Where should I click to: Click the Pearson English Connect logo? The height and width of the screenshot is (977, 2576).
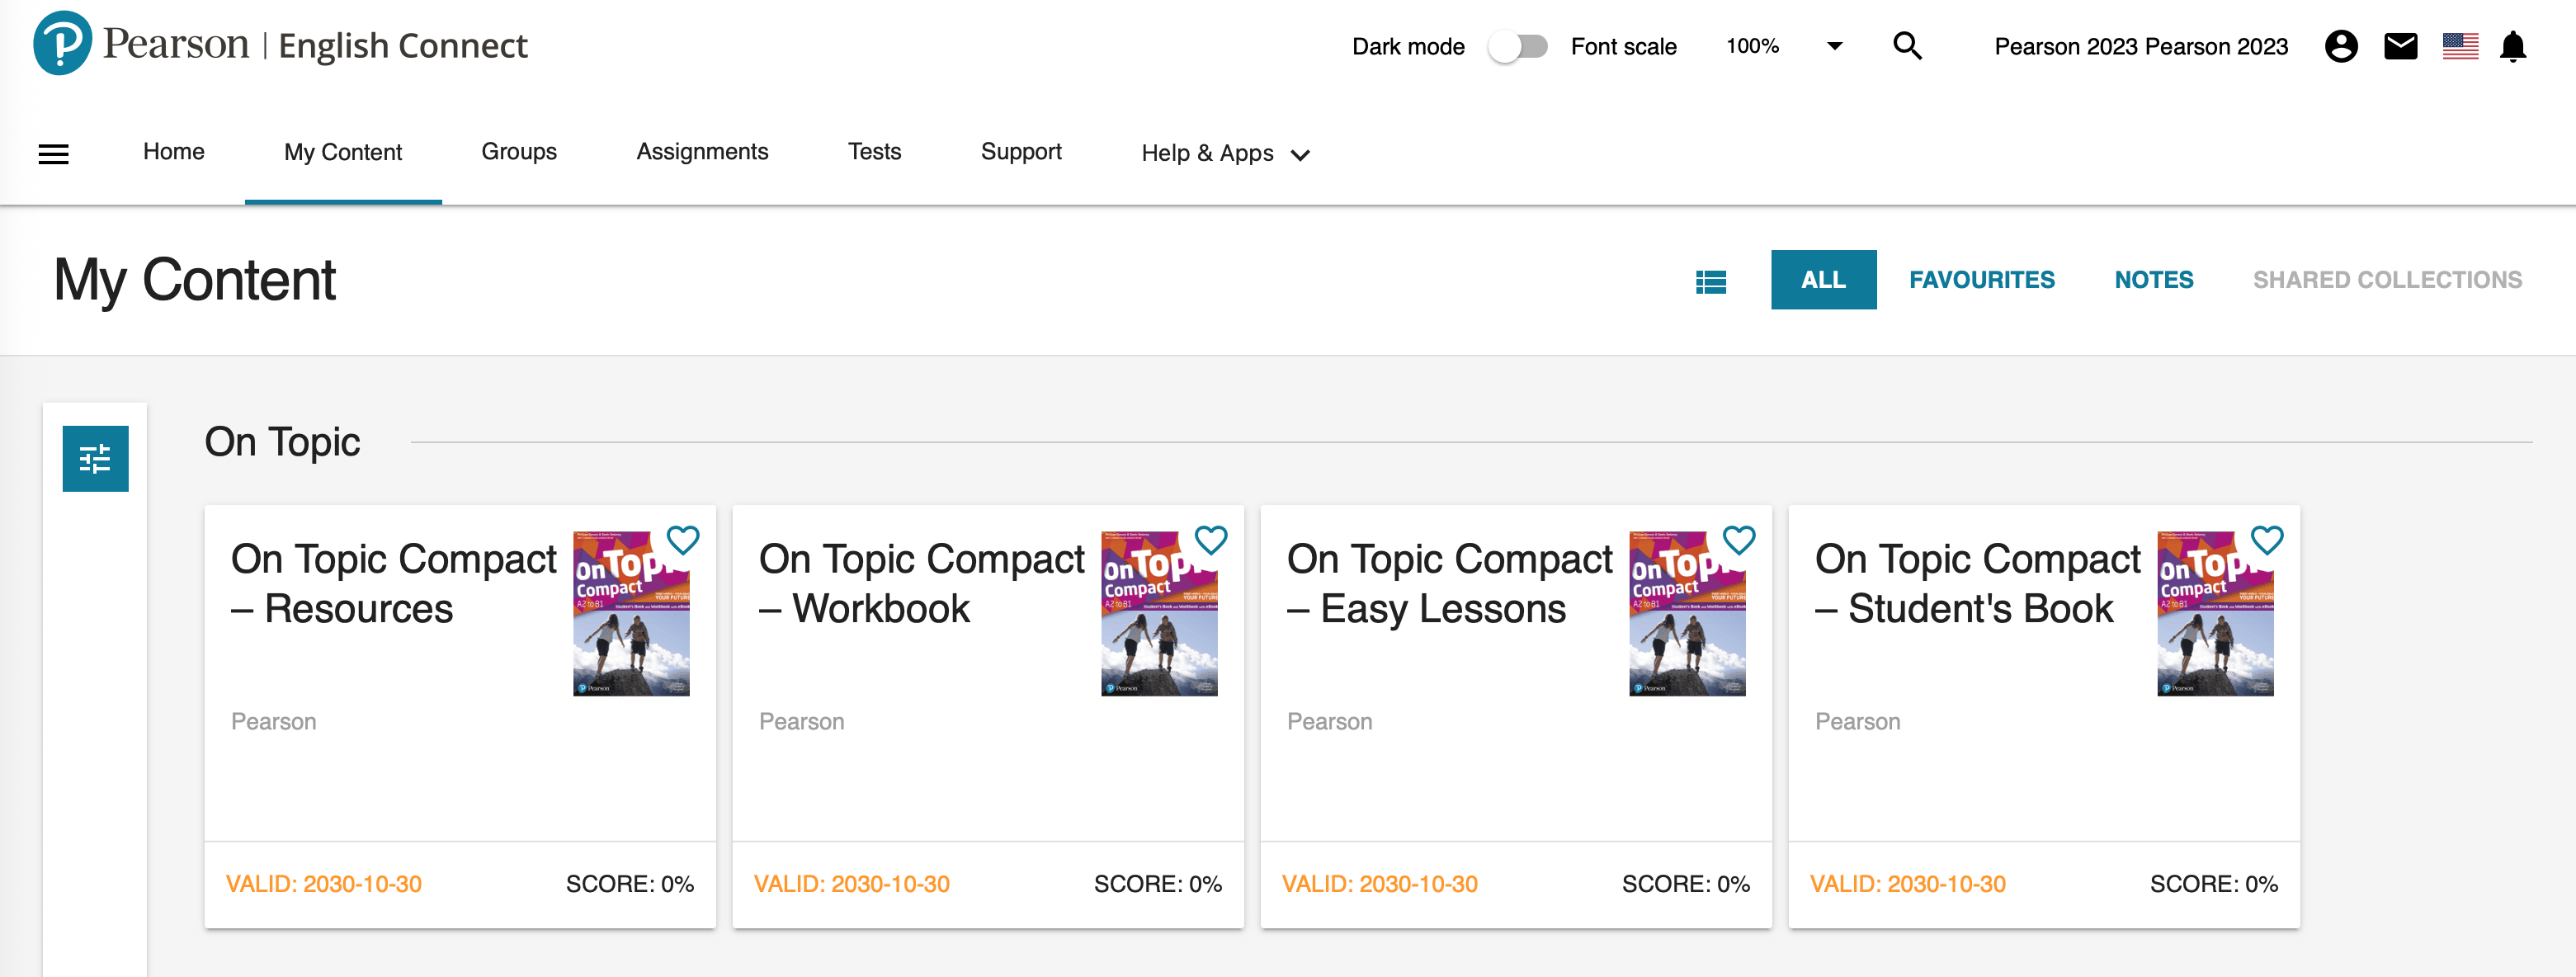280,44
